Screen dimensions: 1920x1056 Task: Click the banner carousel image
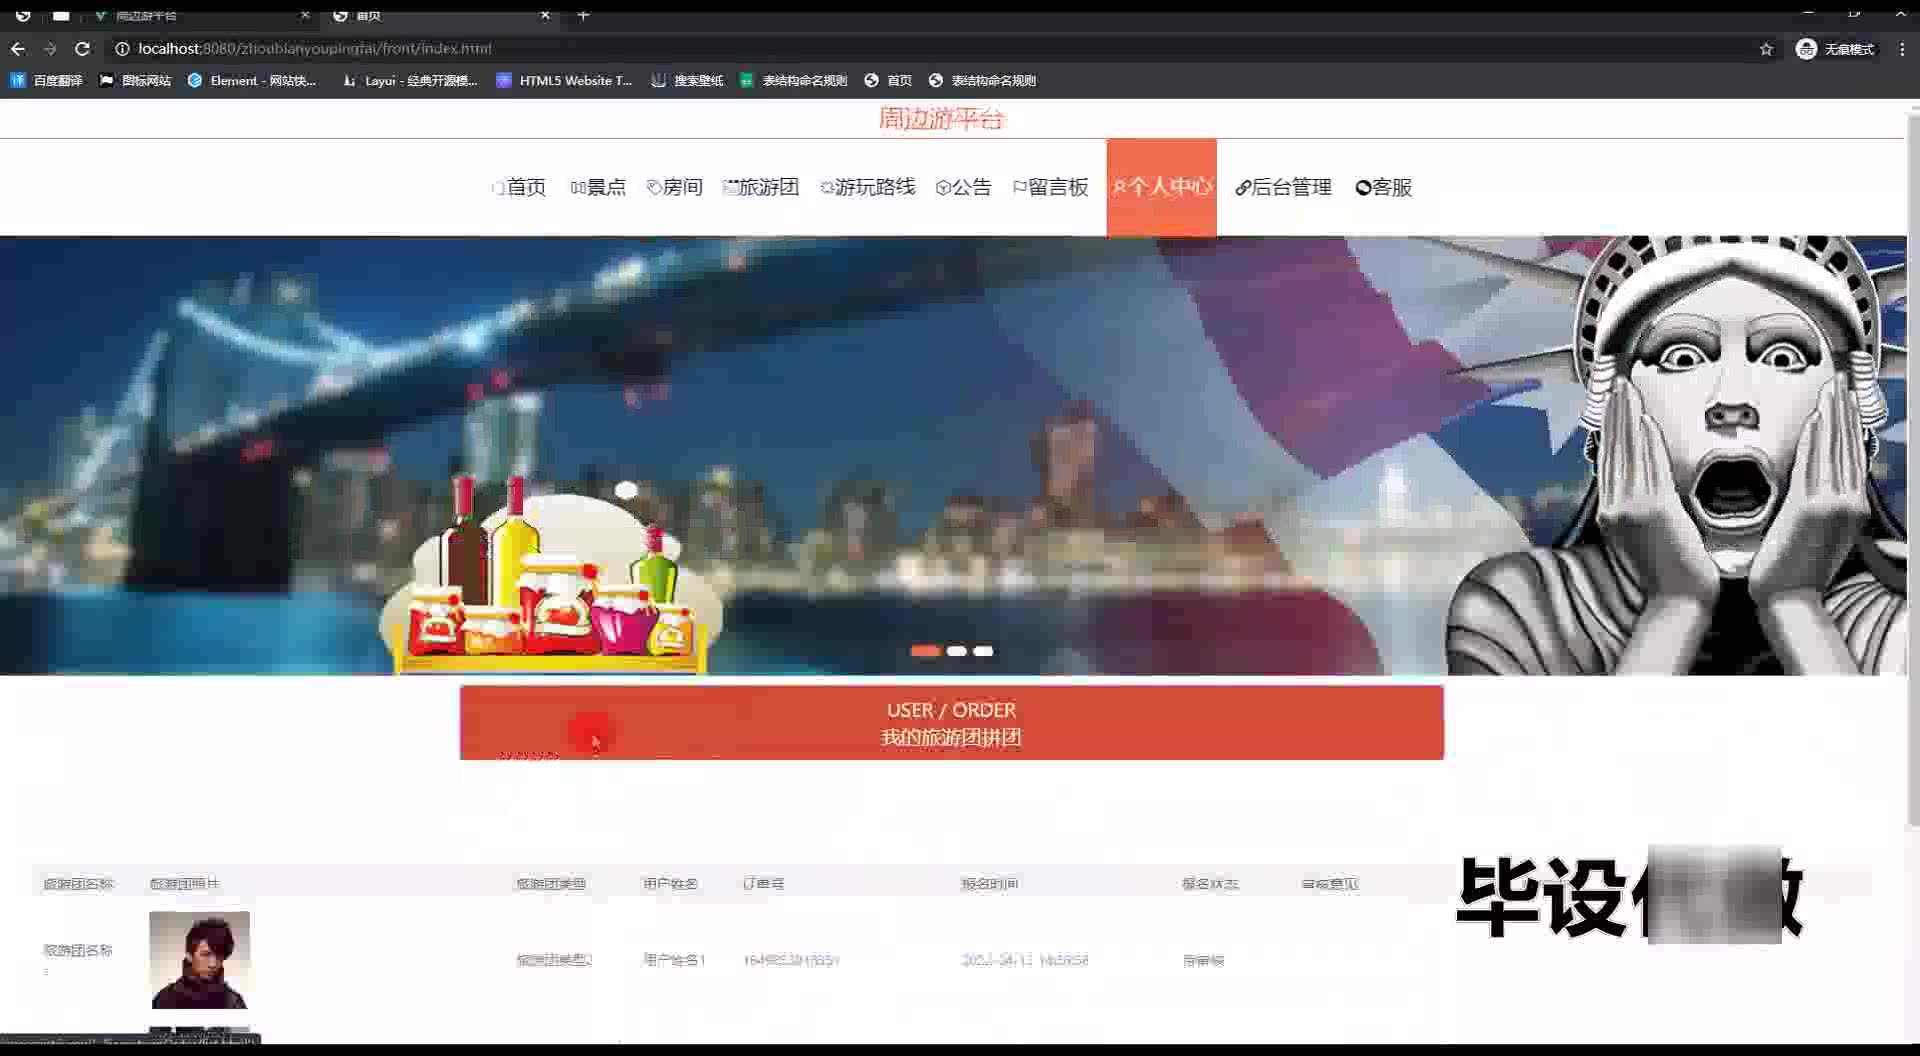point(953,455)
